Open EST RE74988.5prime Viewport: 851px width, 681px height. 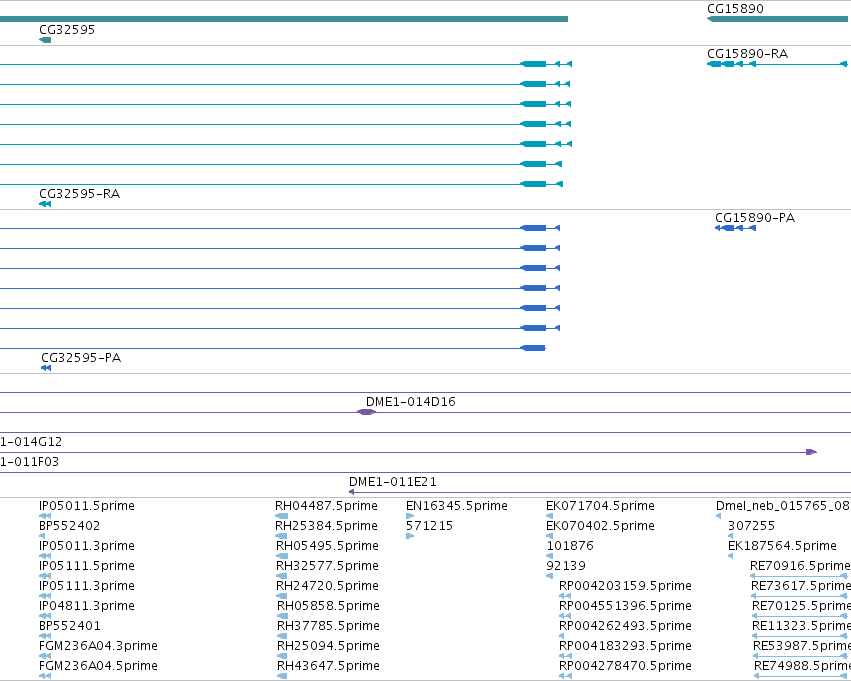[803, 666]
